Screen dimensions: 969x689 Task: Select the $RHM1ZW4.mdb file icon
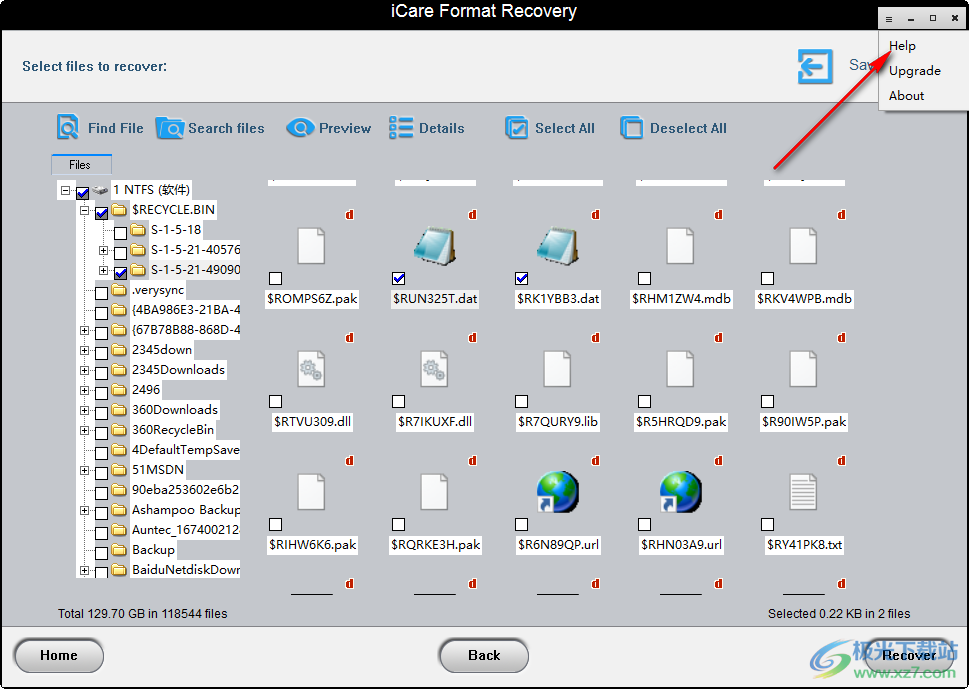(x=680, y=246)
